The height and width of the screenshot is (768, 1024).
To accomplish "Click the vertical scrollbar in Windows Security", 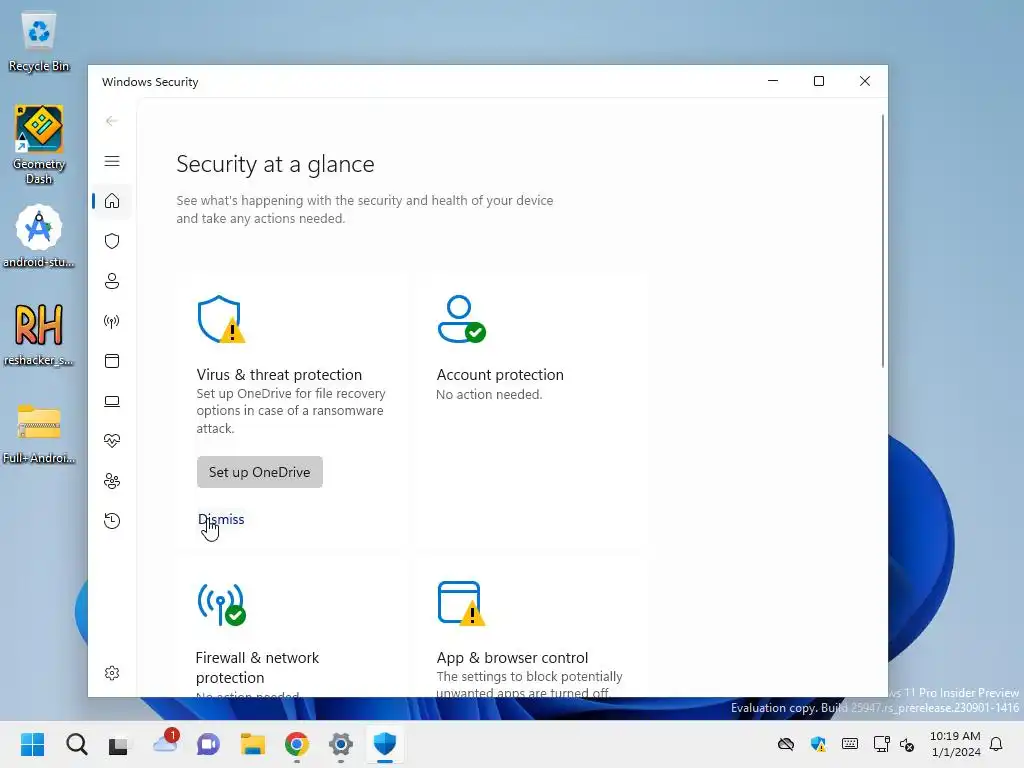I will [883, 241].
